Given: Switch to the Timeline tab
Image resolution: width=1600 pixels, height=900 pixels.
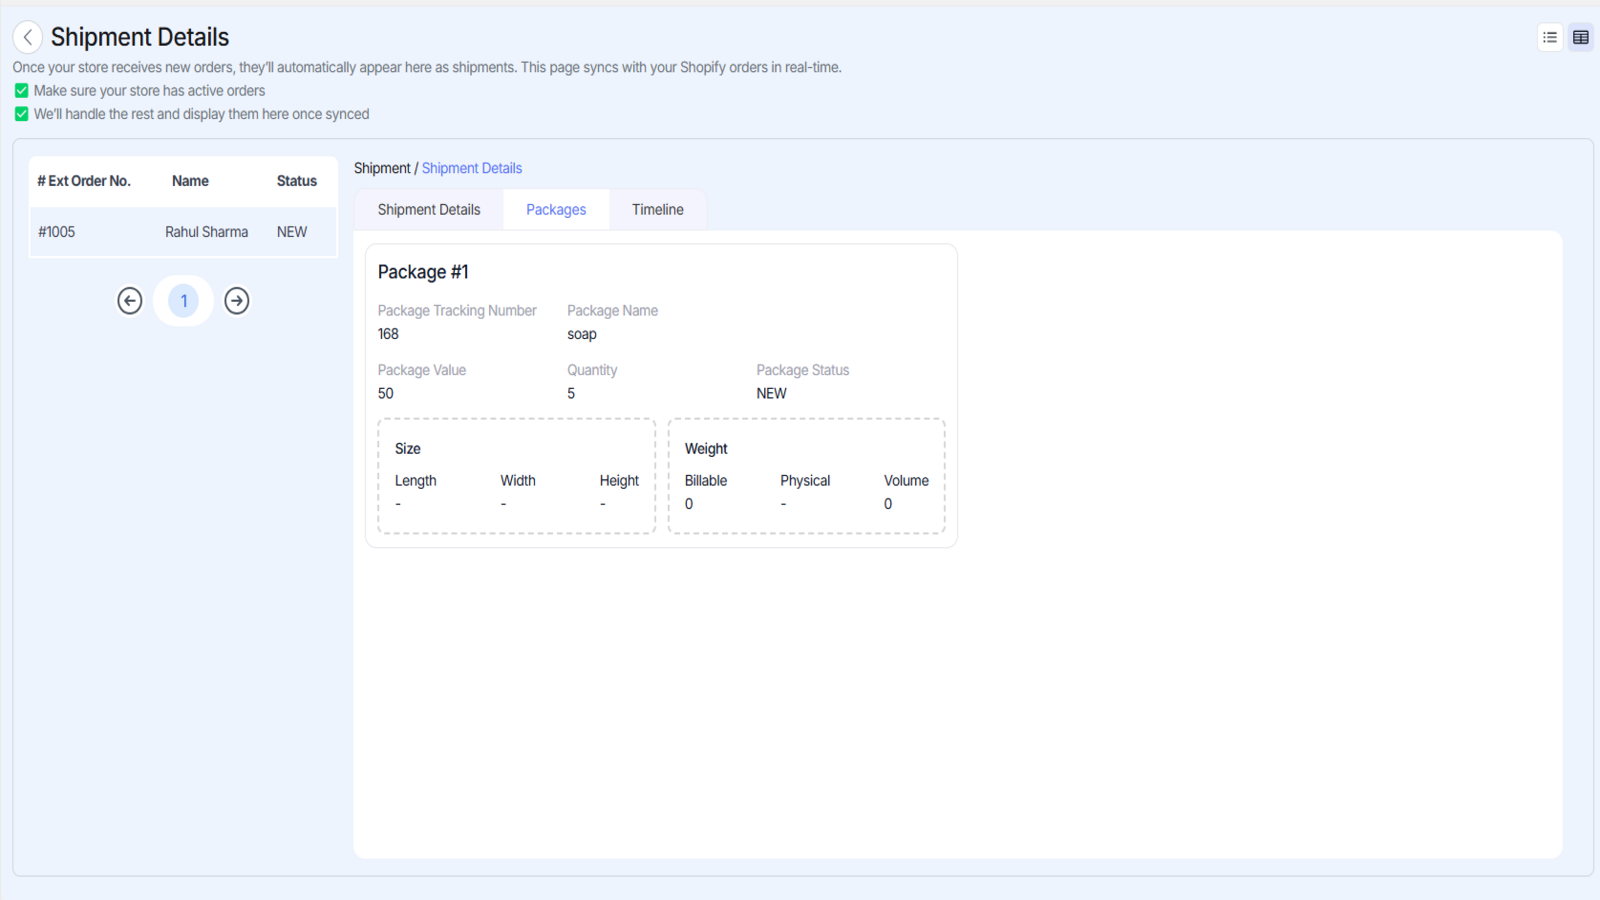Looking at the screenshot, I should click(x=658, y=210).
